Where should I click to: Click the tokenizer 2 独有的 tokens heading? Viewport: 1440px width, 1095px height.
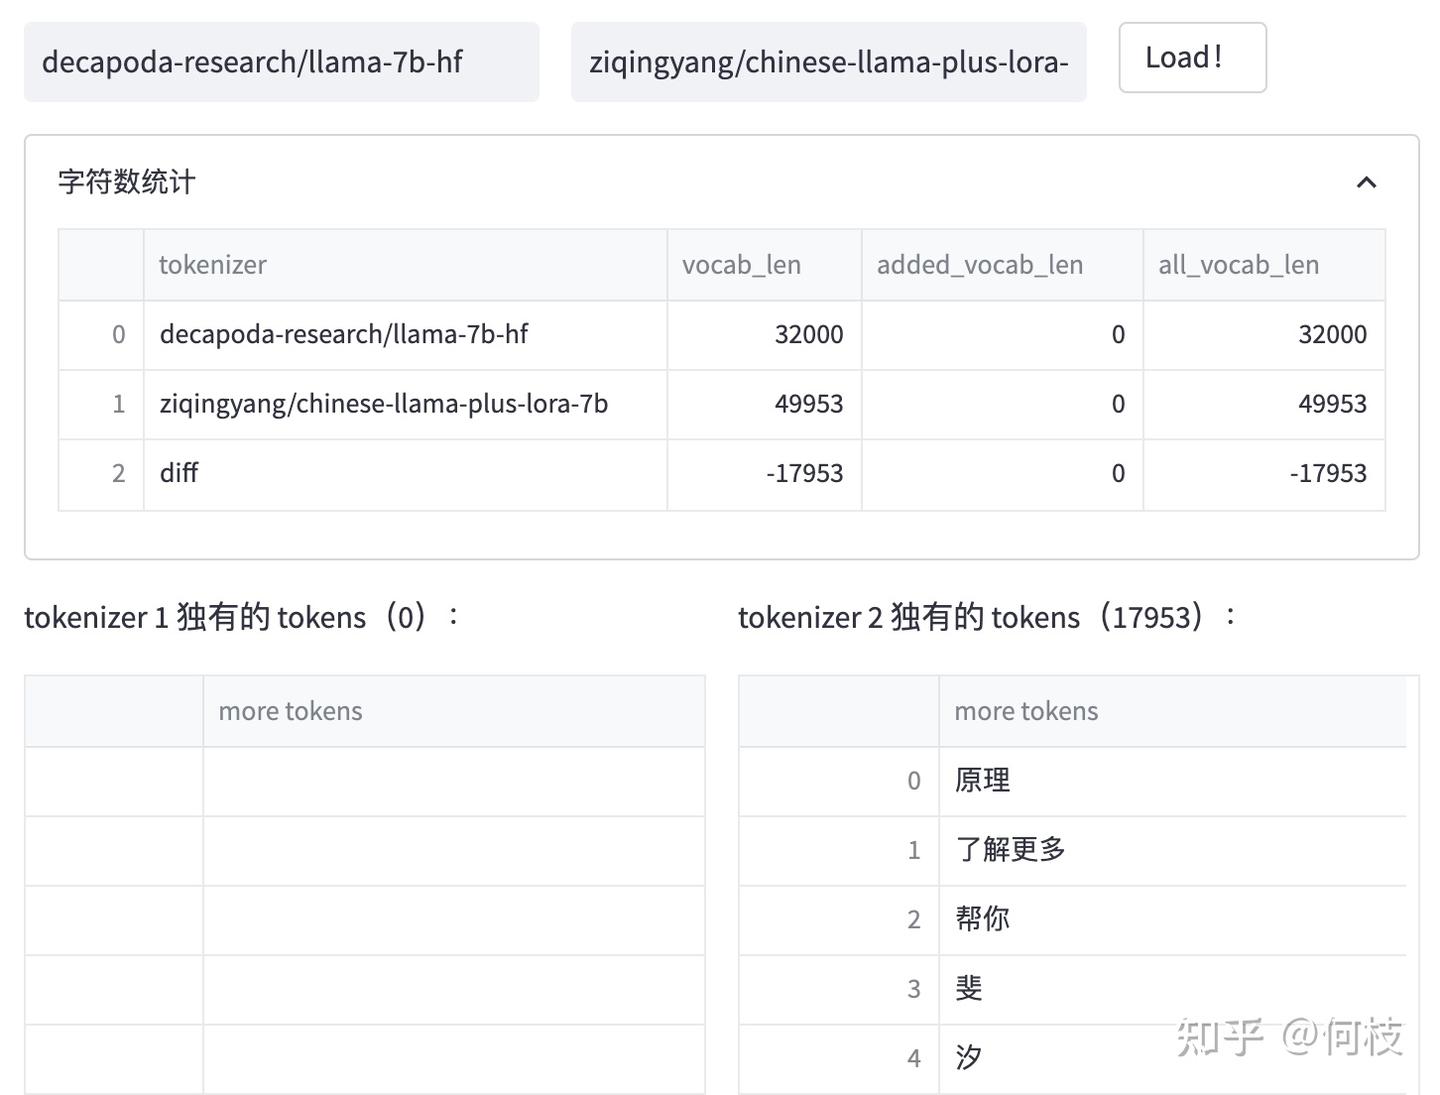(x=988, y=617)
